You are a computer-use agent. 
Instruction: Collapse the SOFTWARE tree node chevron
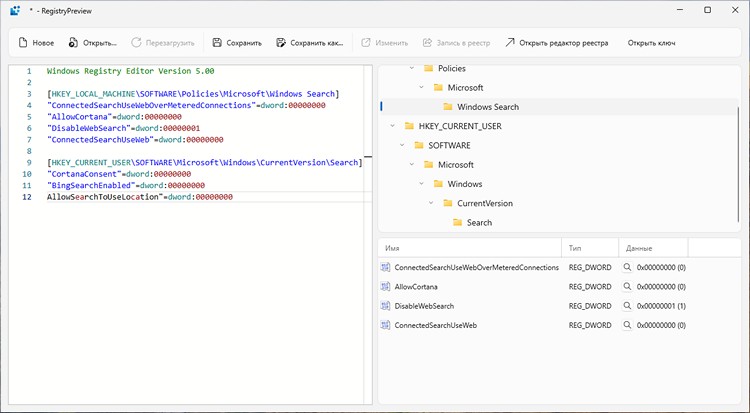402,145
